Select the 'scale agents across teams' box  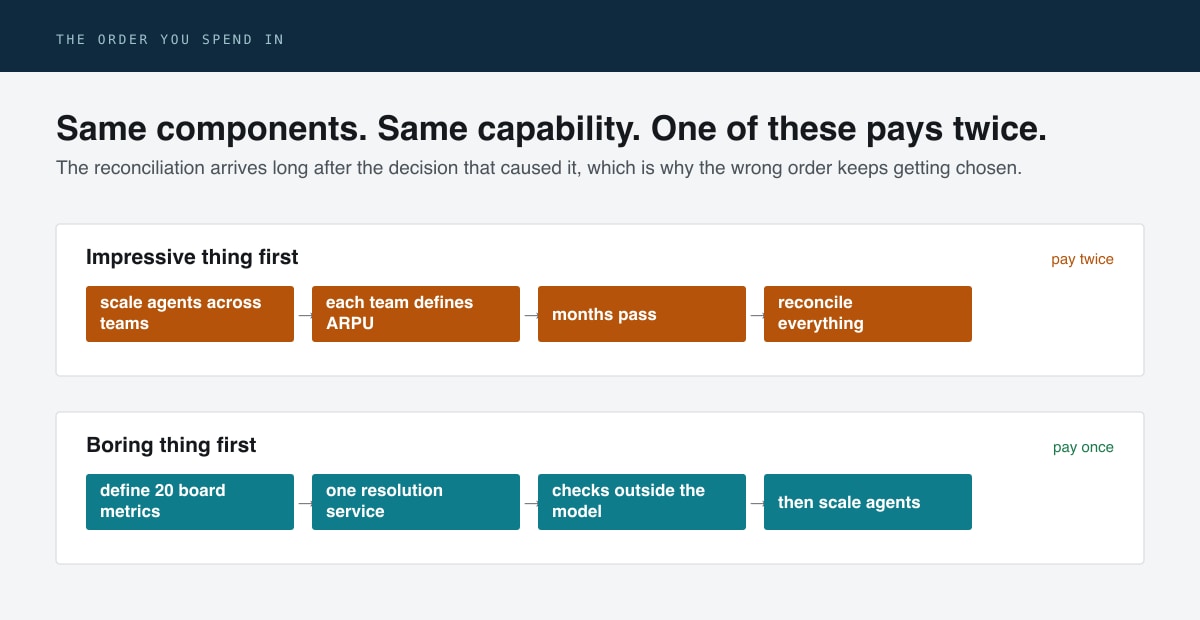coord(190,314)
